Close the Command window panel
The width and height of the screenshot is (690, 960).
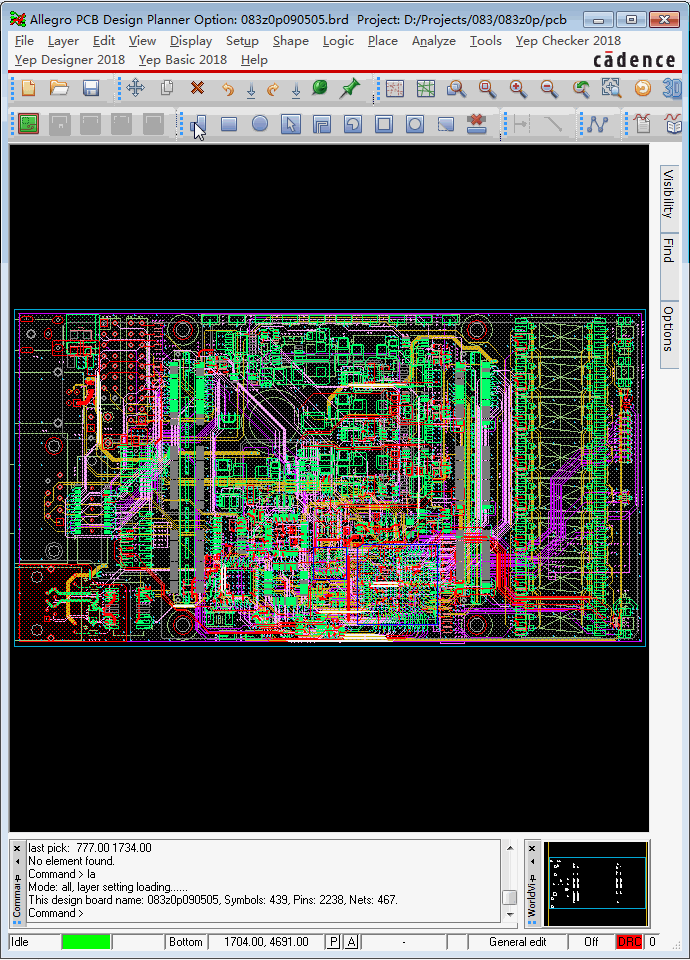pos(17,849)
